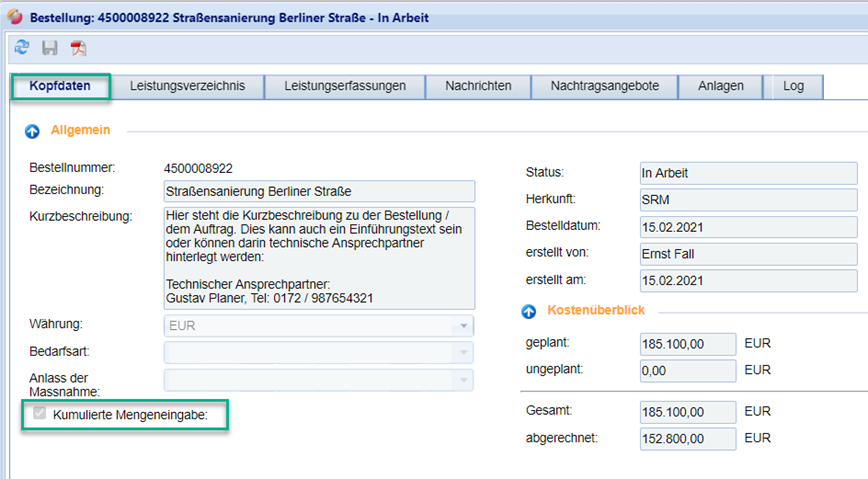The height and width of the screenshot is (479, 868).
Task: Click the save disk icon
Action: coord(50,48)
